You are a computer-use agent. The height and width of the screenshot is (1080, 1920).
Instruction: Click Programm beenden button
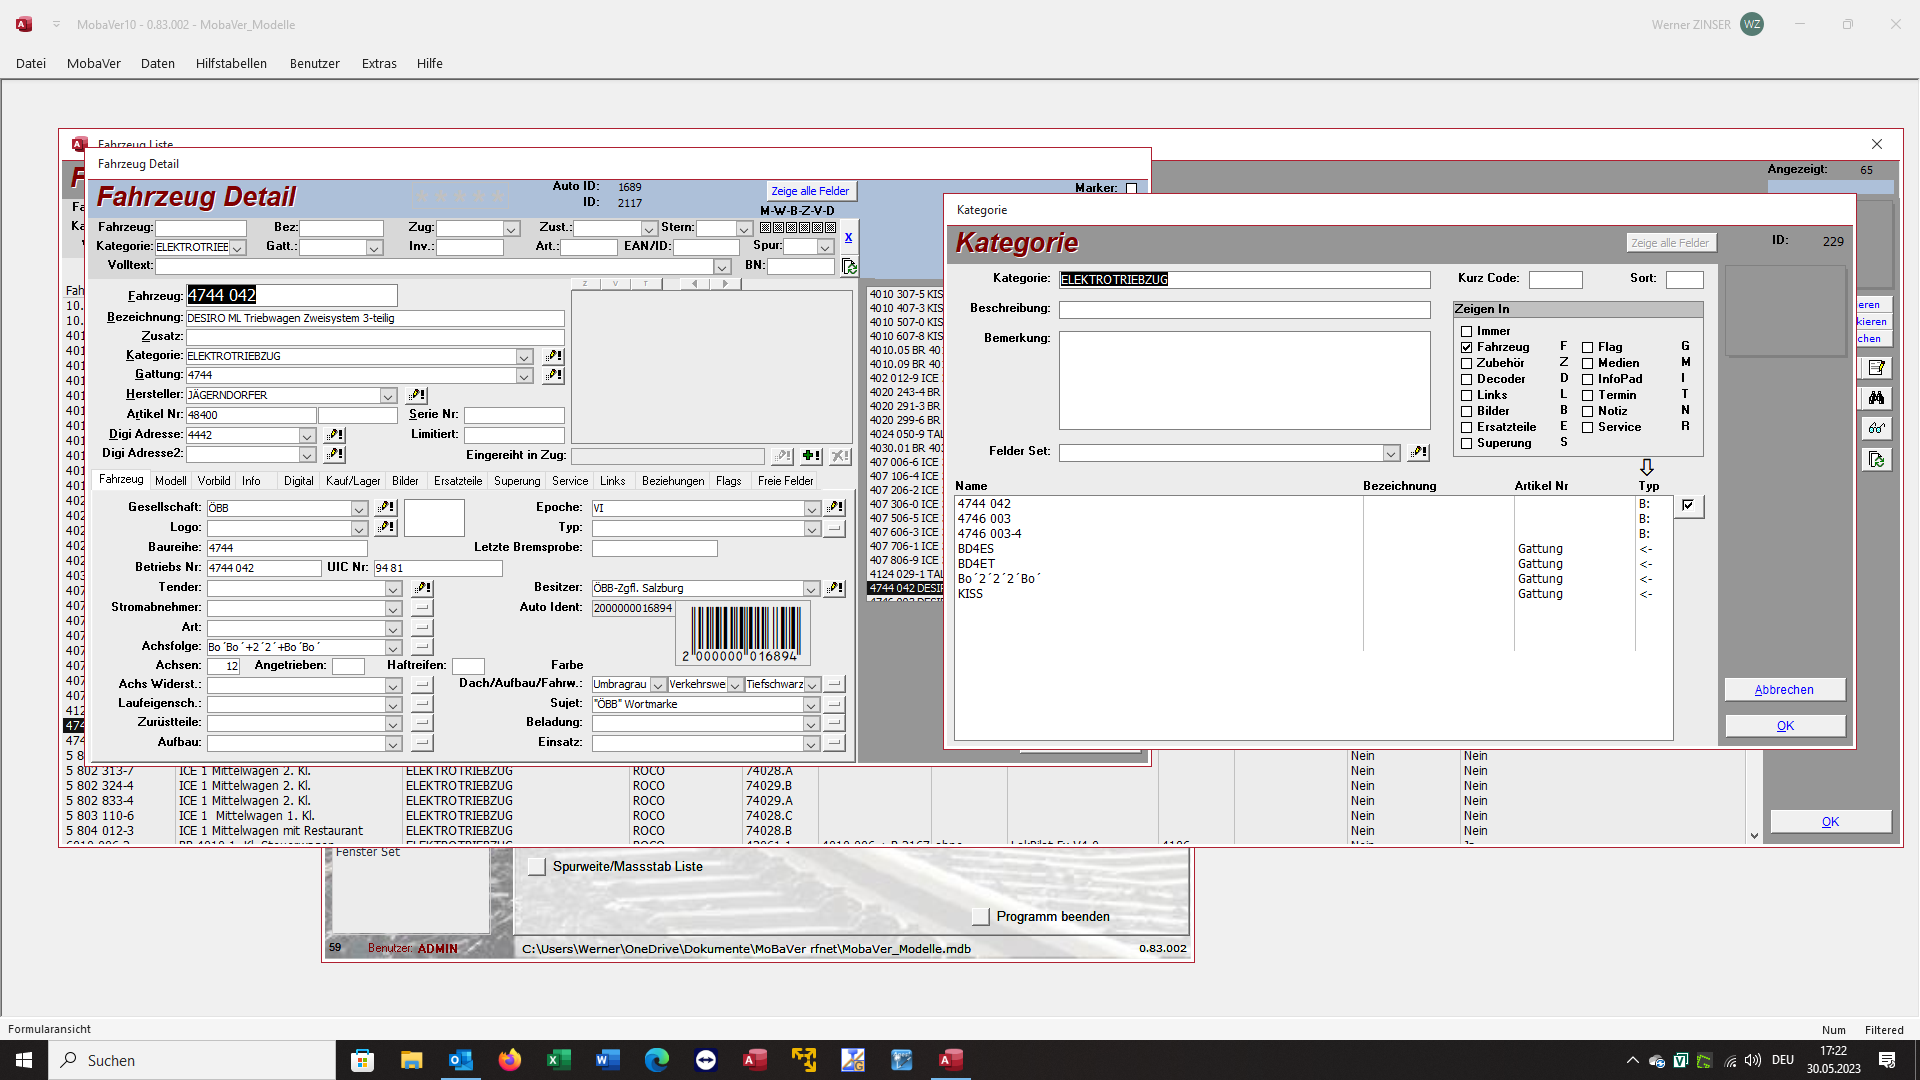(981, 916)
